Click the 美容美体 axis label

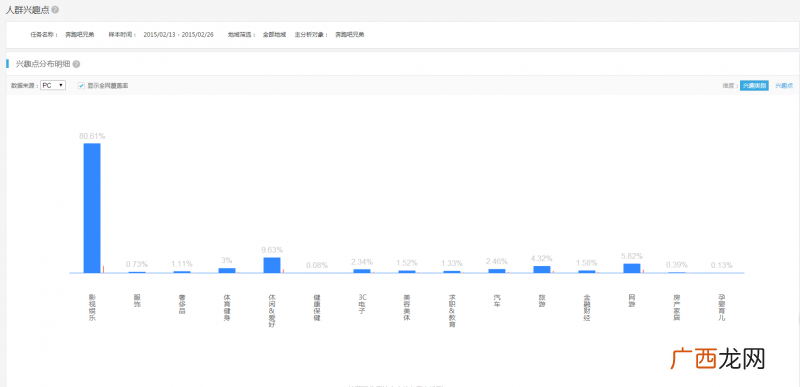click(x=407, y=307)
